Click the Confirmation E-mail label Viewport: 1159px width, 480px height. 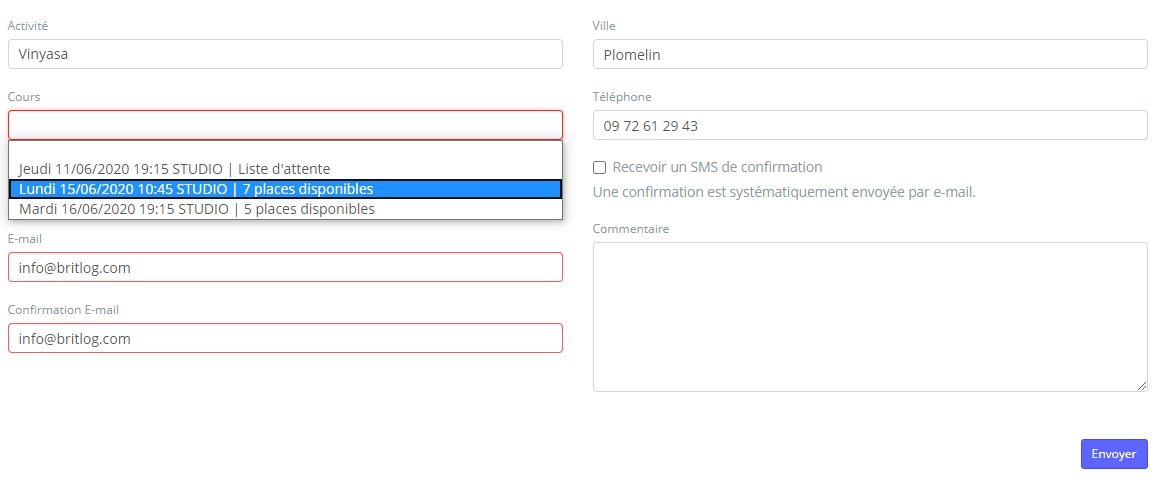pyautogui.click(x=63, y=310)
